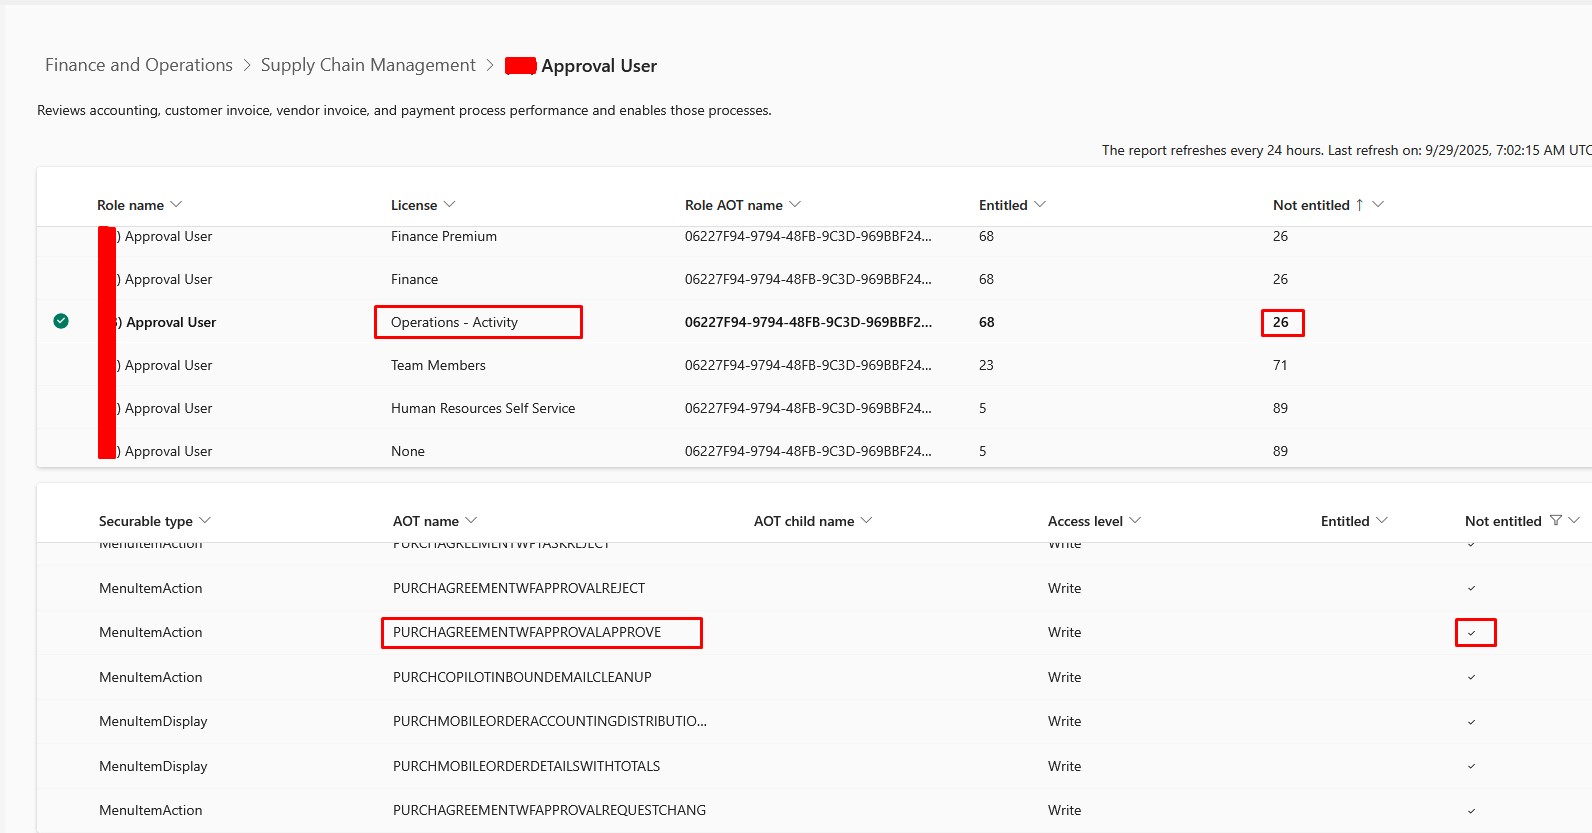Image resolution: width=1592 pixels, height=833 pixels.
Task: Open the Role name column dropdown
Action: pos(176,205)
